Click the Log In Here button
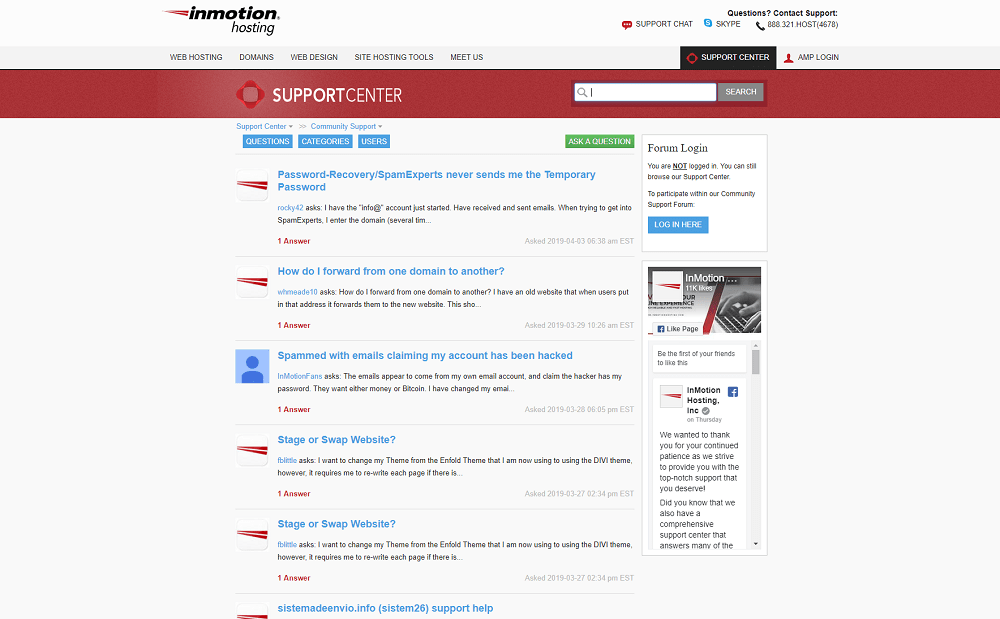The width and height of the screenshot is (1000, 619). (x=678, y=224)
